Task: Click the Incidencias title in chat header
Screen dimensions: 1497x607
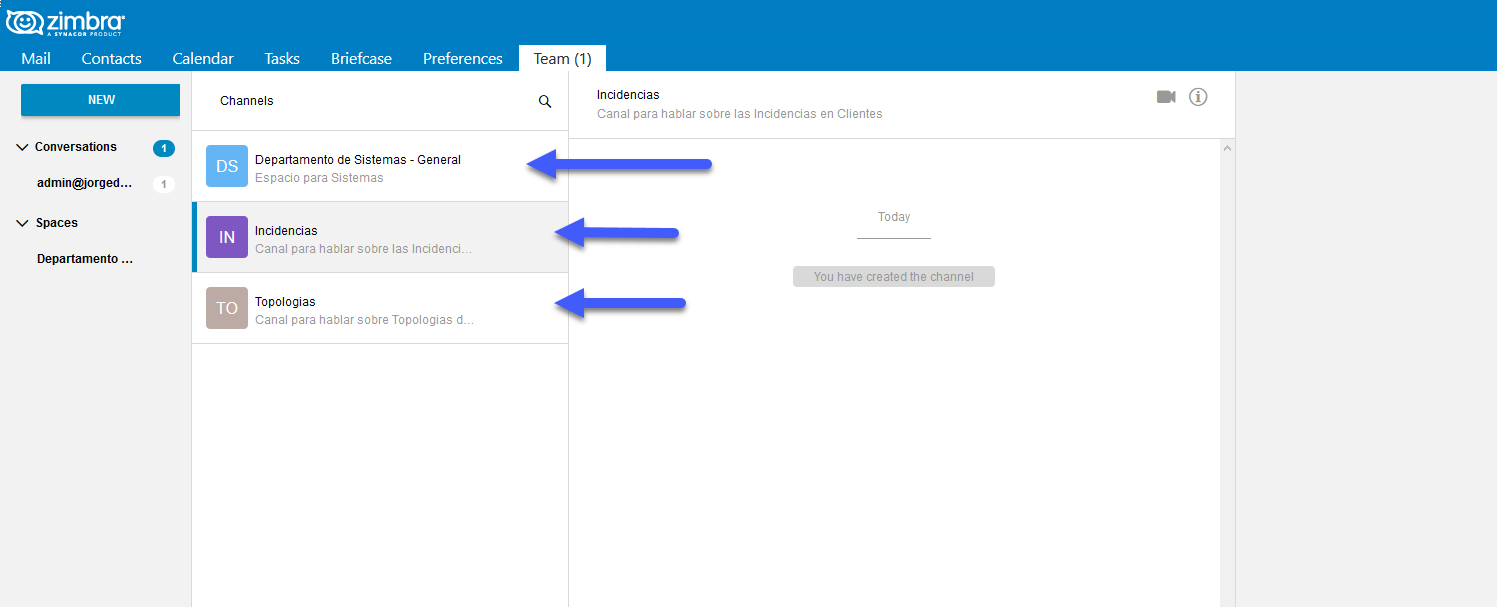Action: pos(628,95)
